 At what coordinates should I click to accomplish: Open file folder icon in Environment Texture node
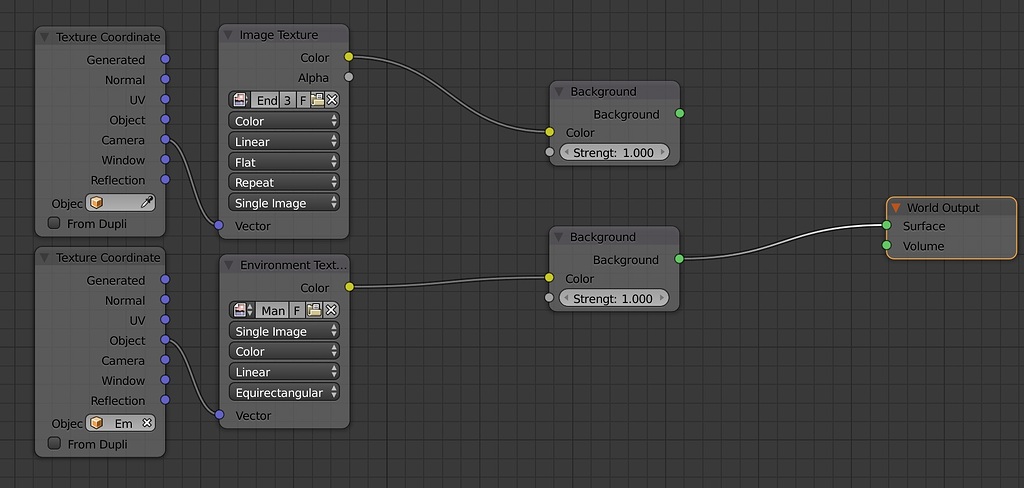pos(314,310)
